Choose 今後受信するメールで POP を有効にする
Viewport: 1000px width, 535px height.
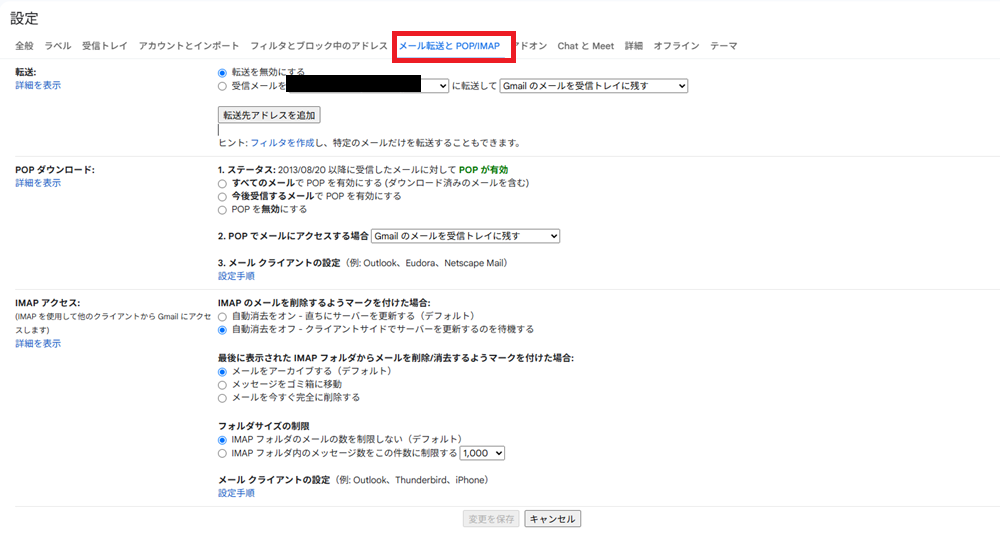(x=222, y=197)
